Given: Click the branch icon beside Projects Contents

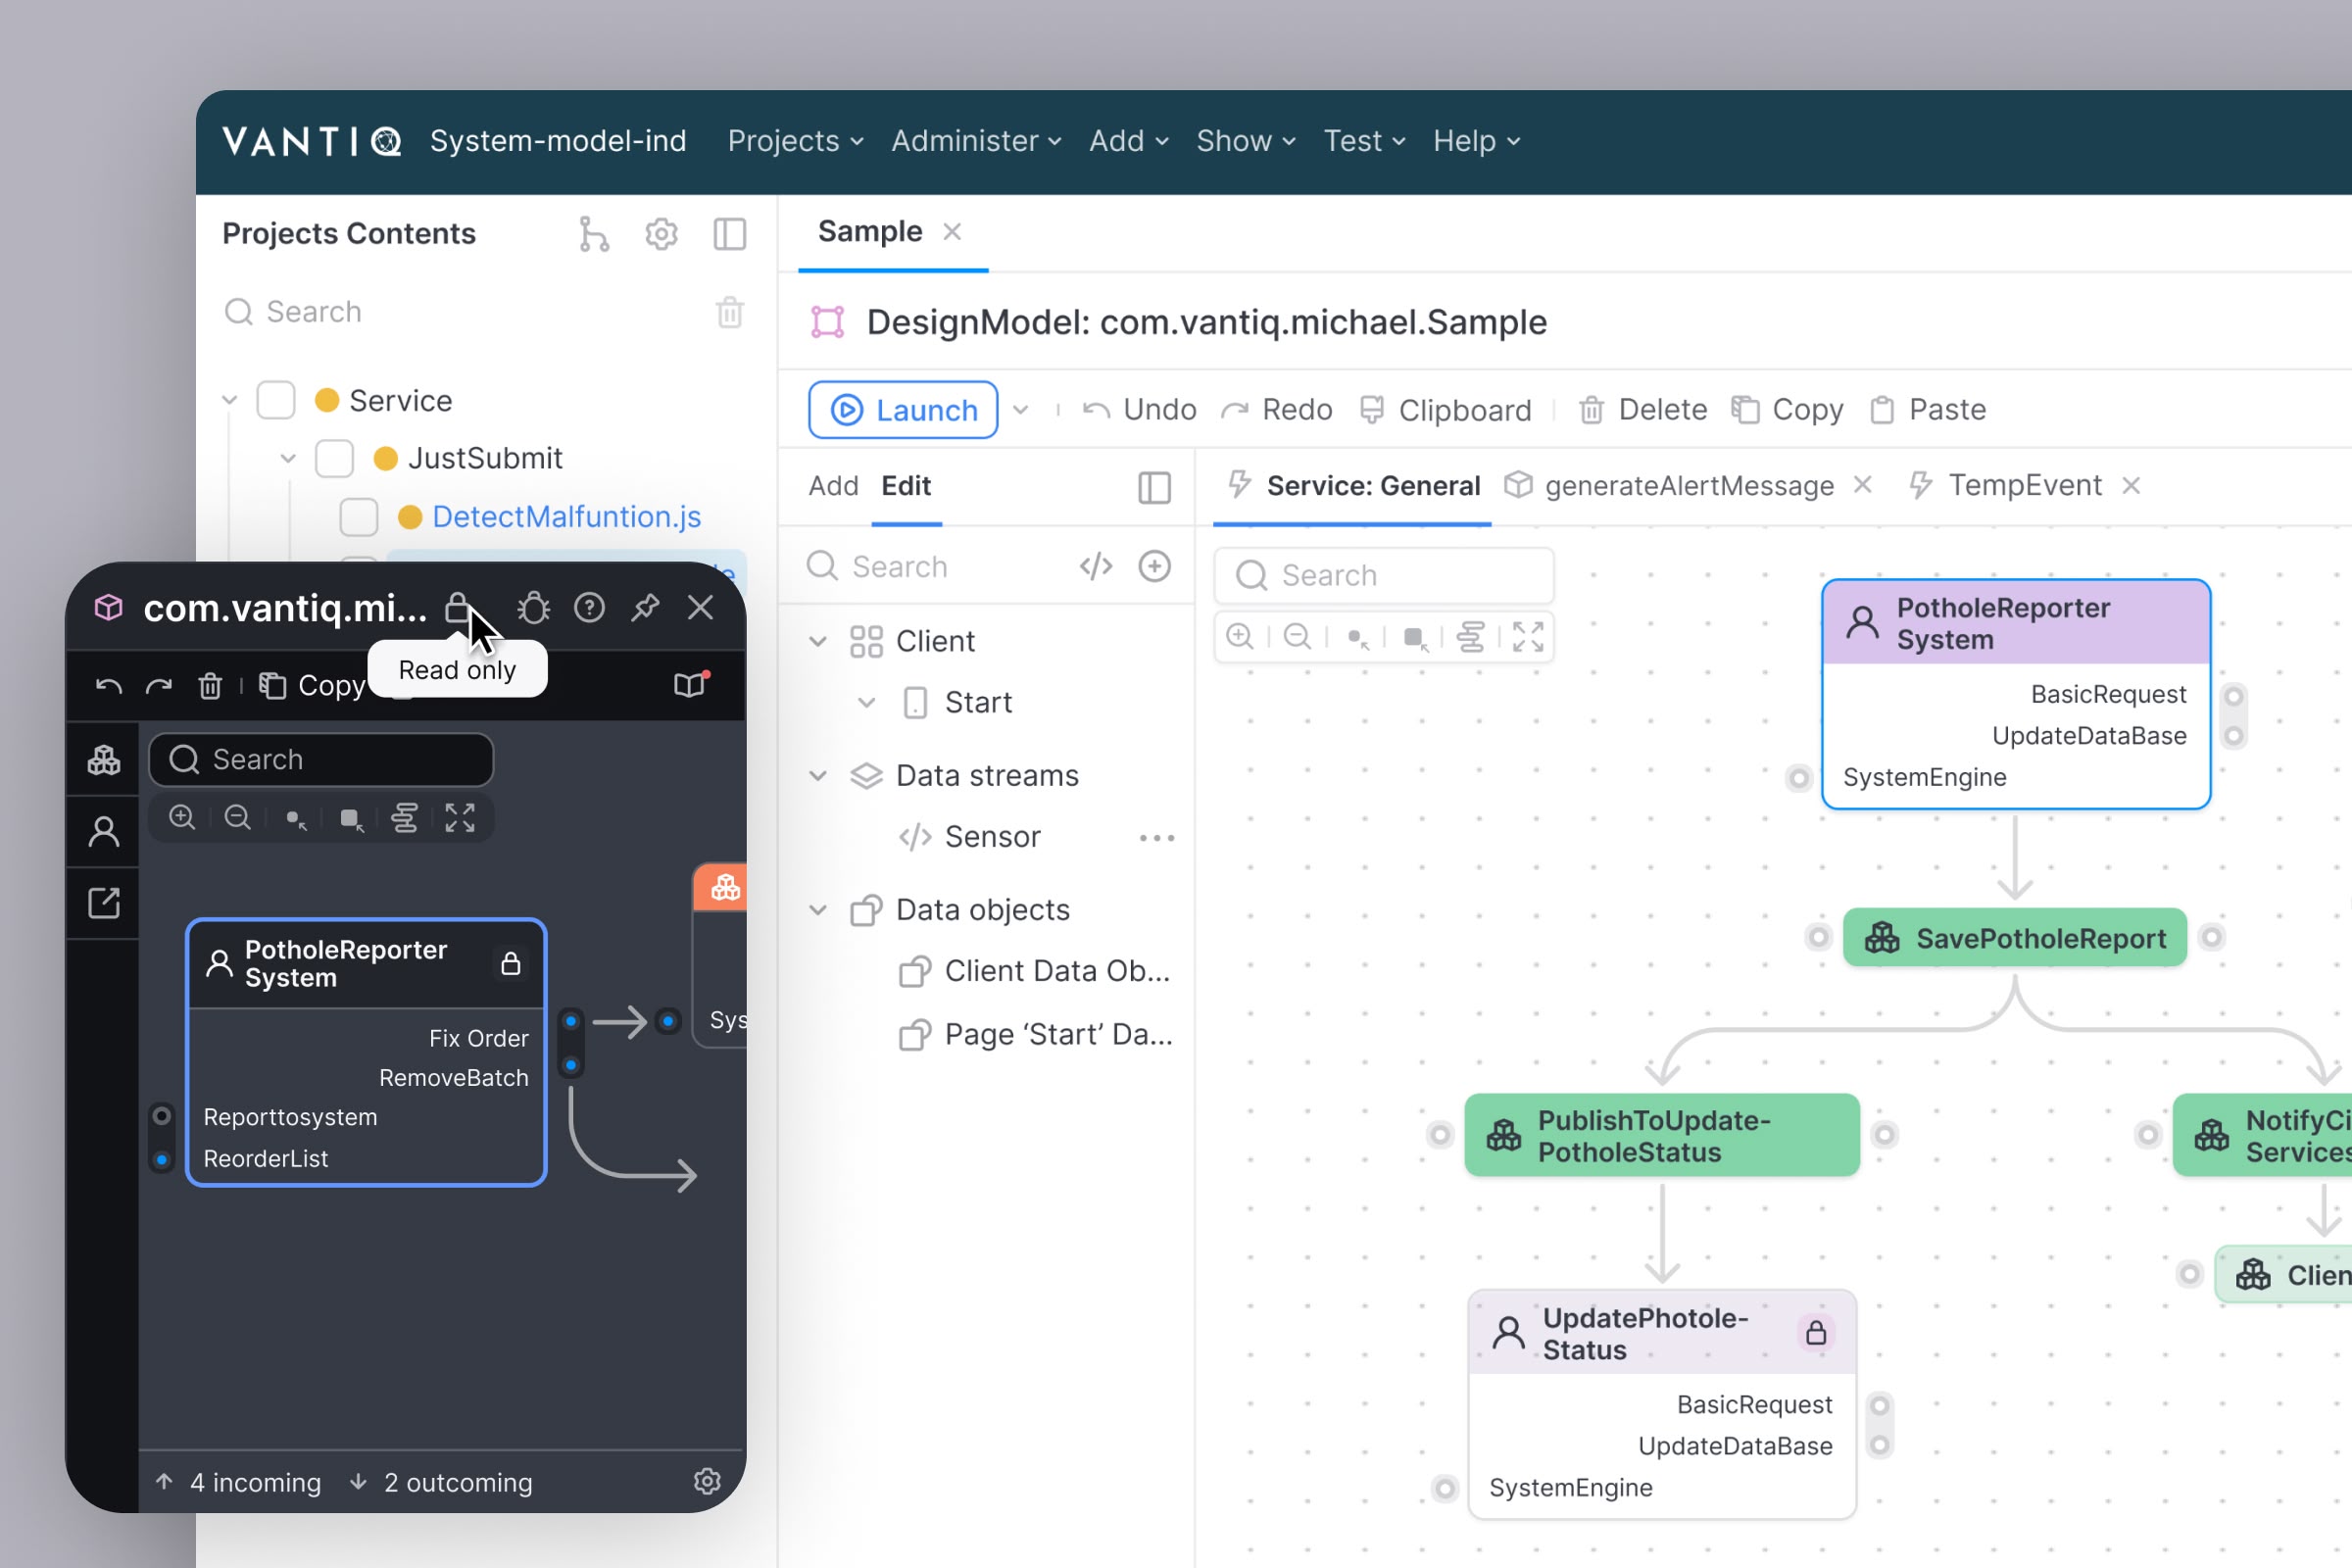Looking at the screenshot, I should click(x=594, y=234).
